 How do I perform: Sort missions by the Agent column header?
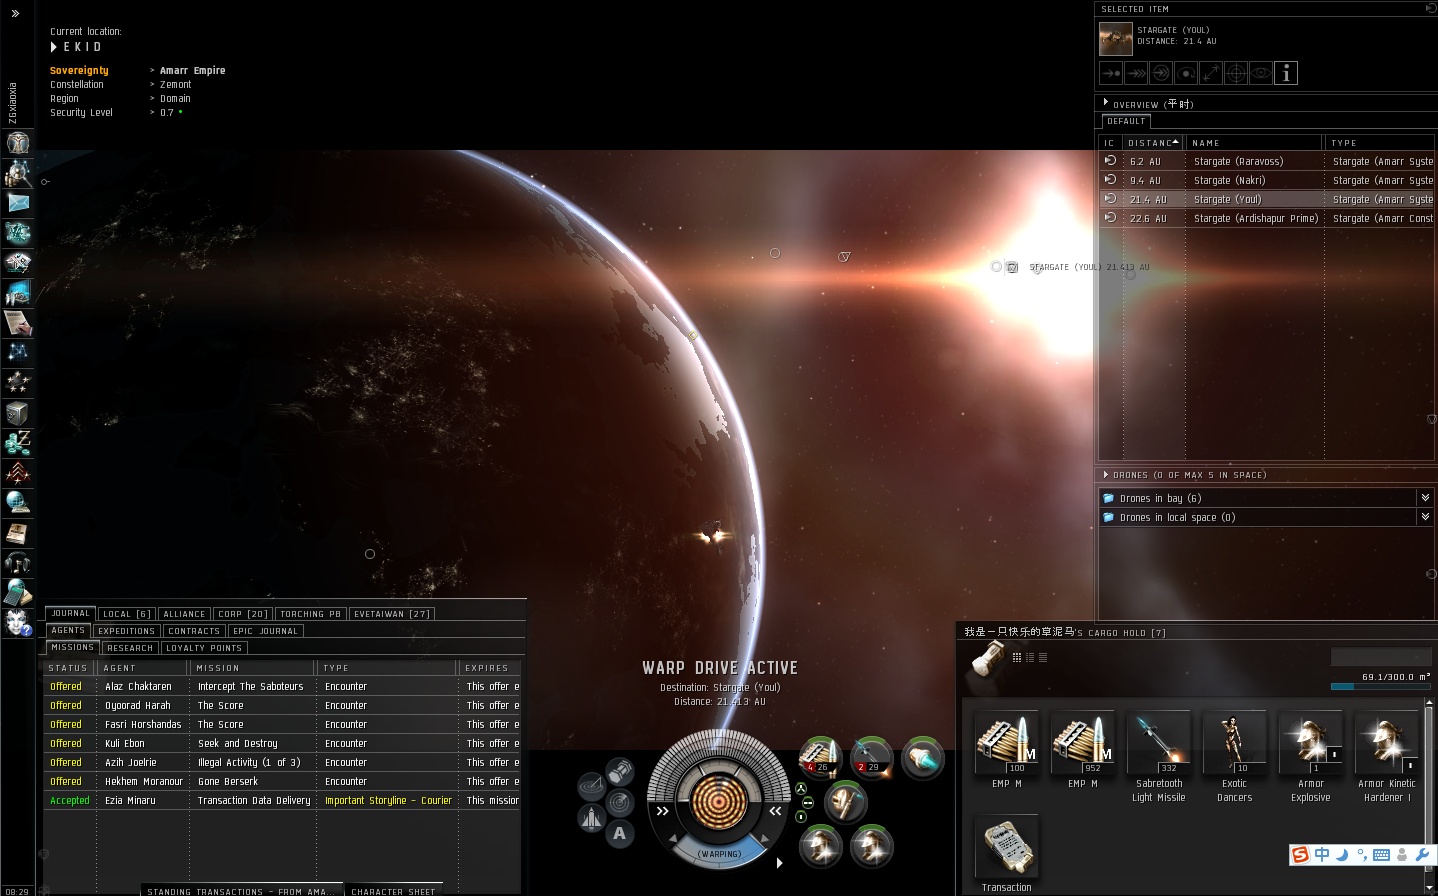(x=142, y=668)
